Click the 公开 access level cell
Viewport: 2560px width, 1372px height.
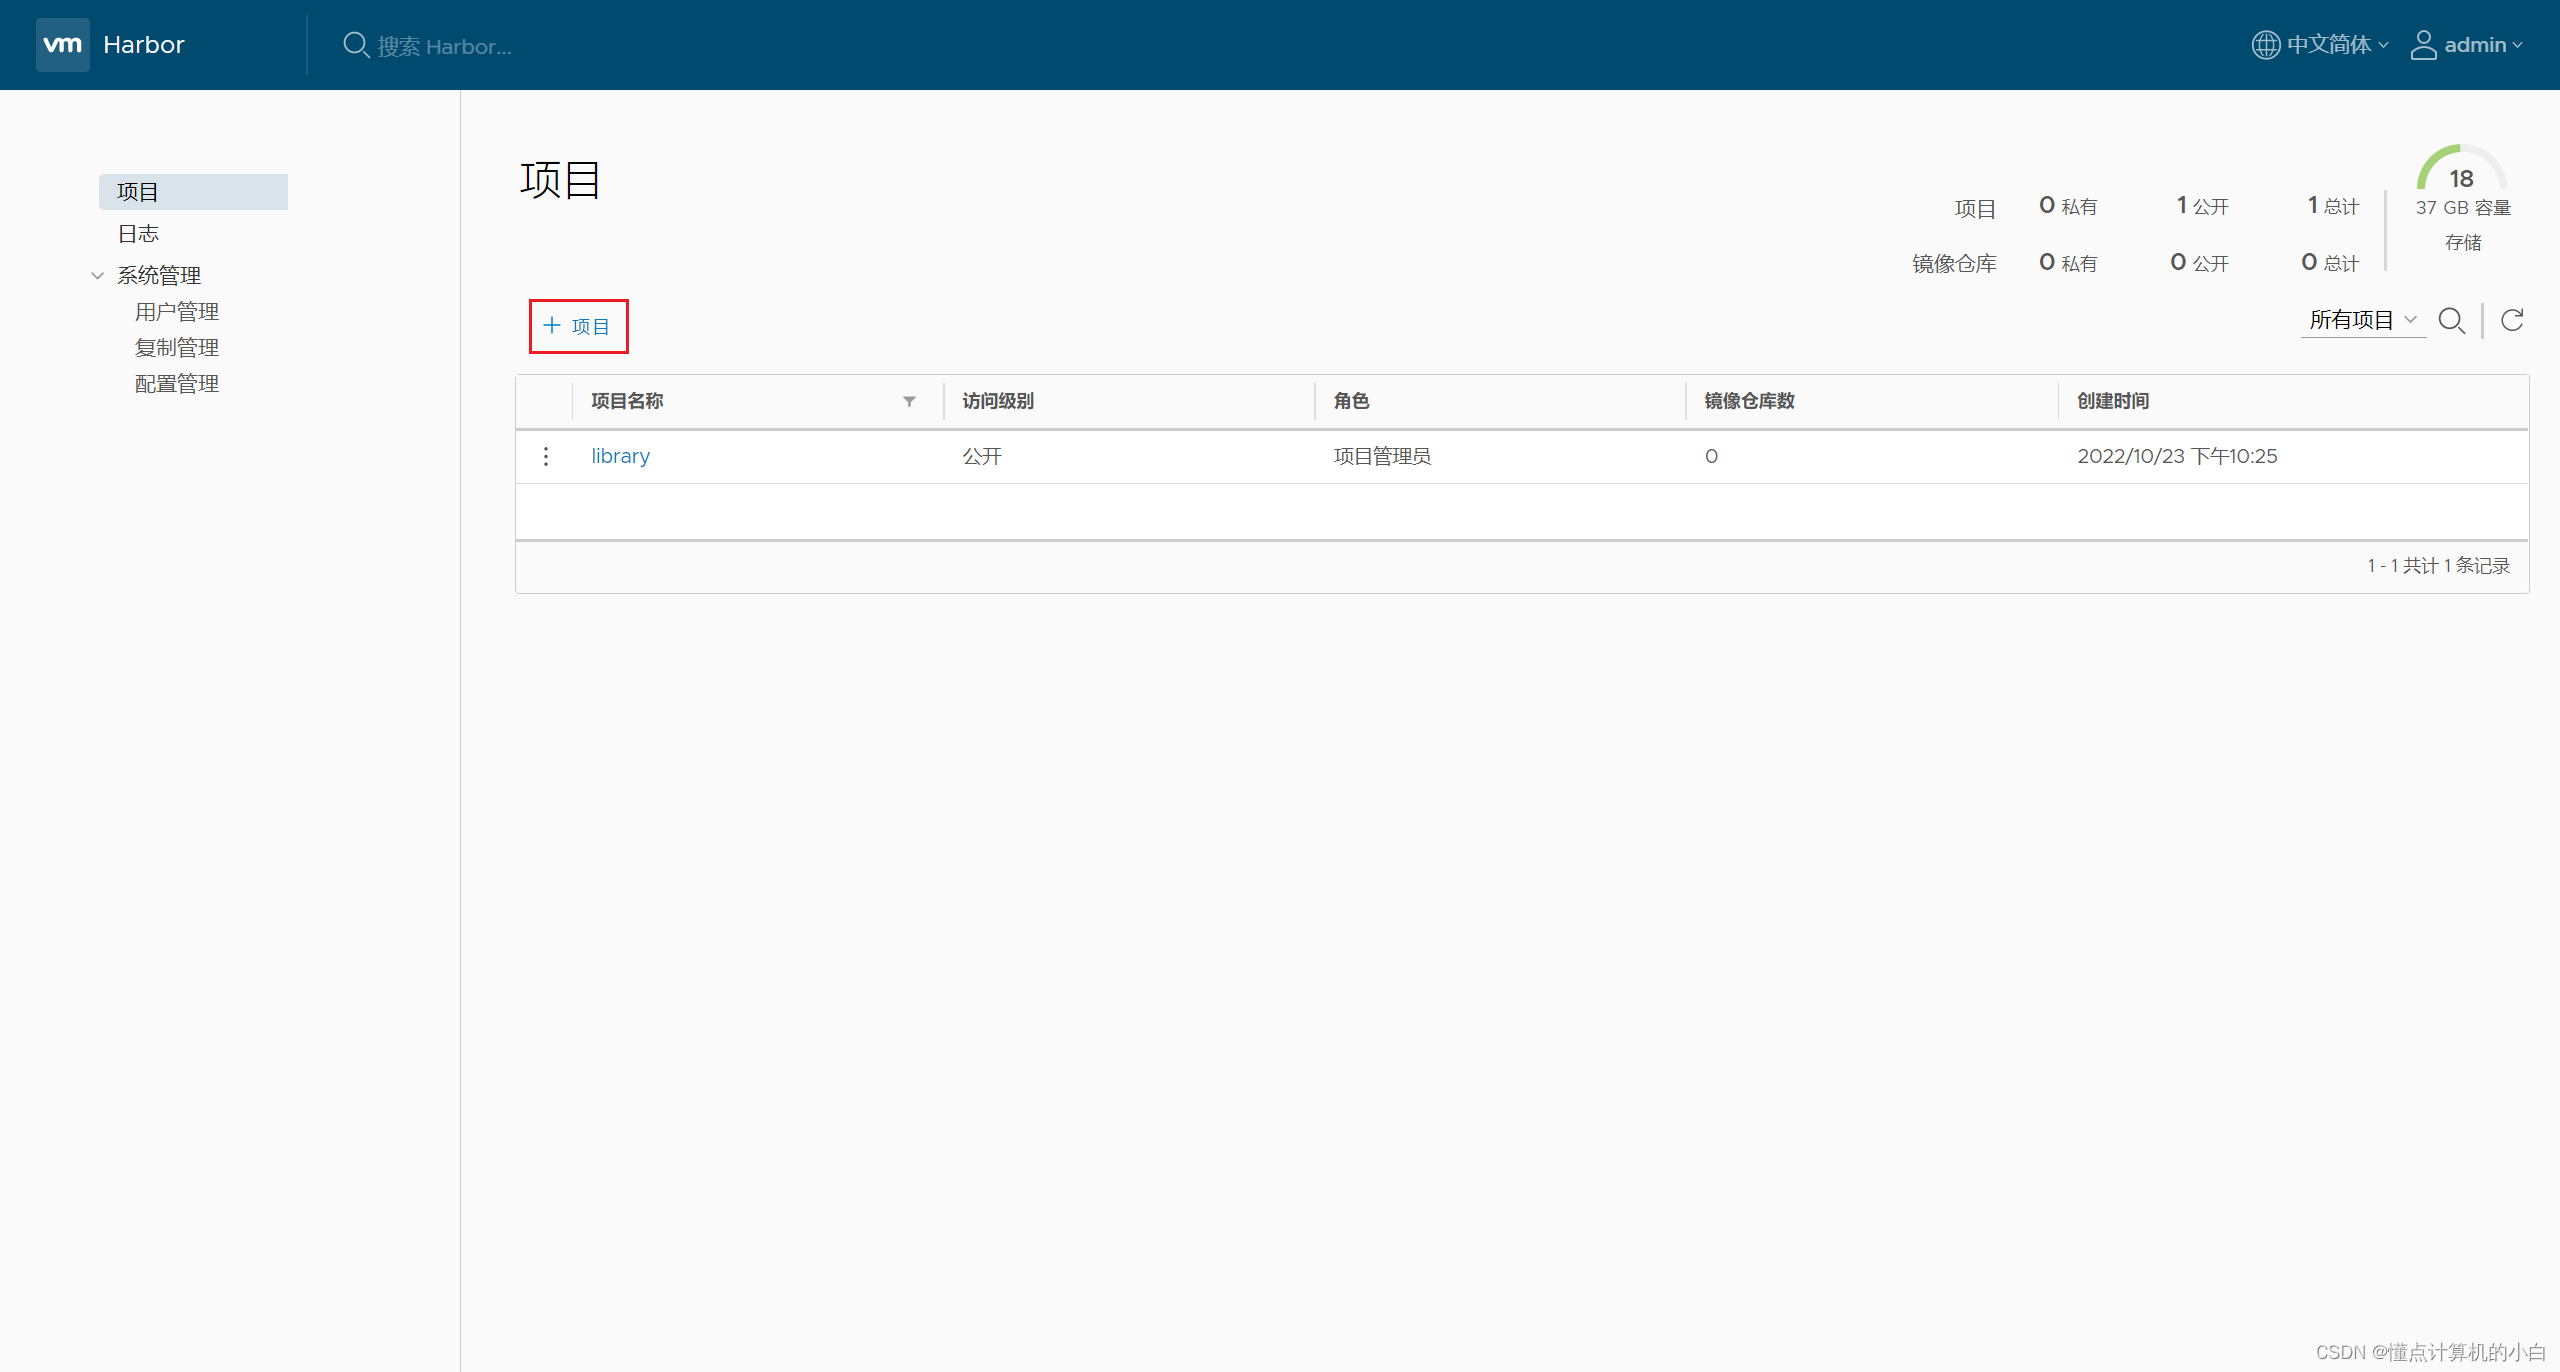[982, 456]
